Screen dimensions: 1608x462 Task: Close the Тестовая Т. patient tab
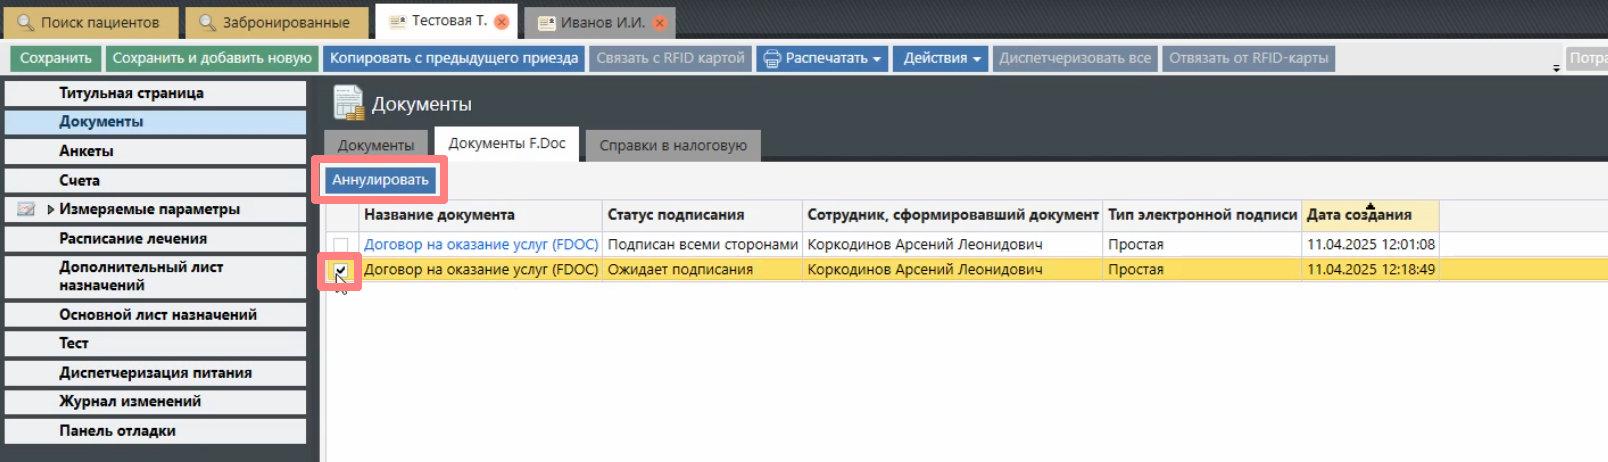pyautogui.click(x=502, y=22)
